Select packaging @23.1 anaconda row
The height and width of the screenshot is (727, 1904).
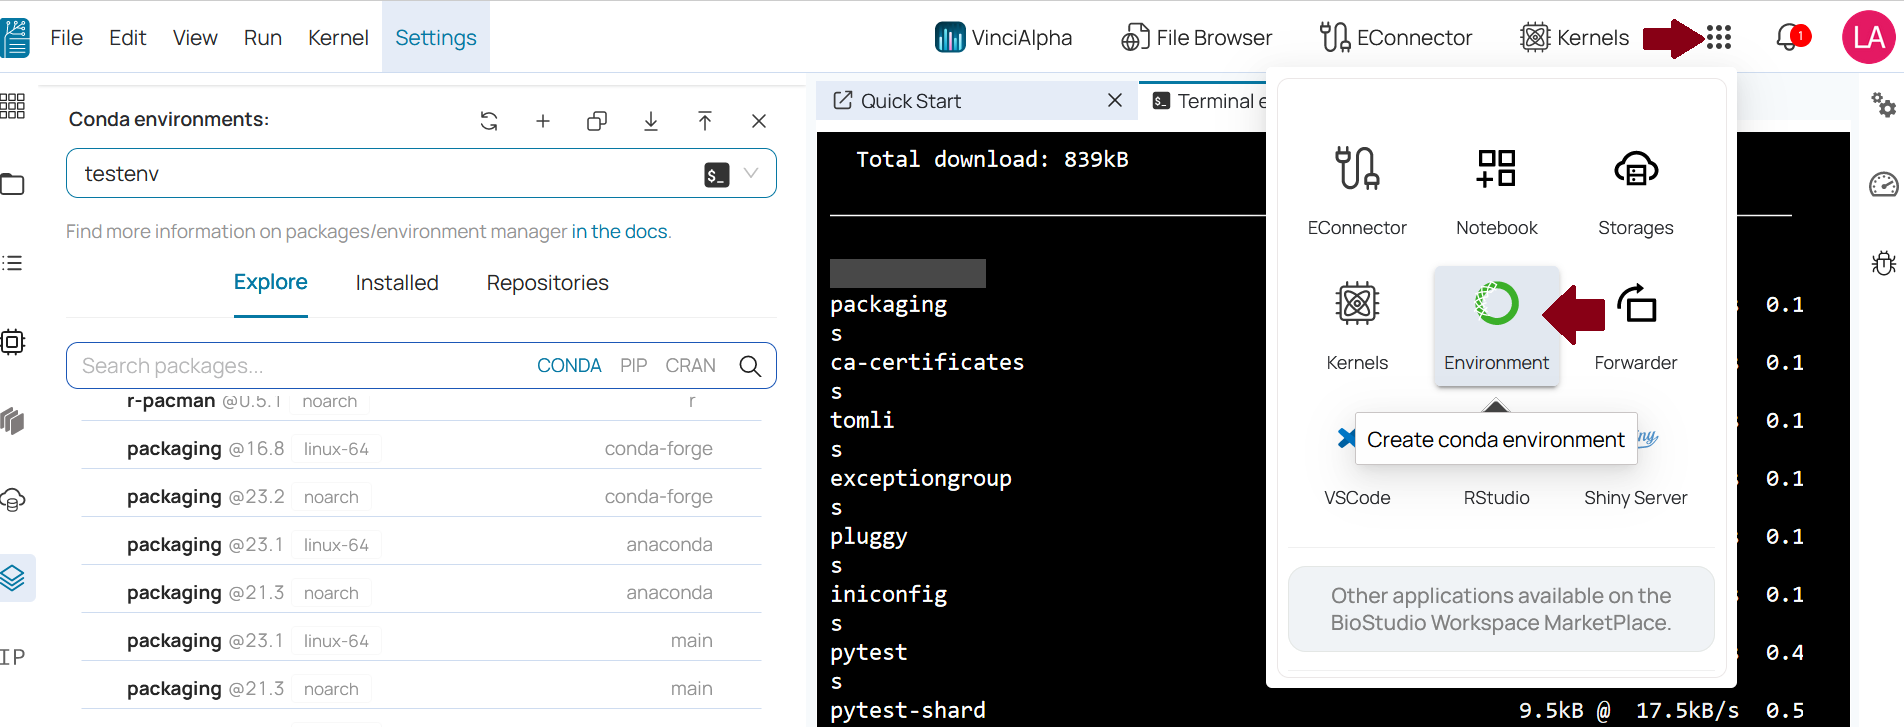(421, 545)
